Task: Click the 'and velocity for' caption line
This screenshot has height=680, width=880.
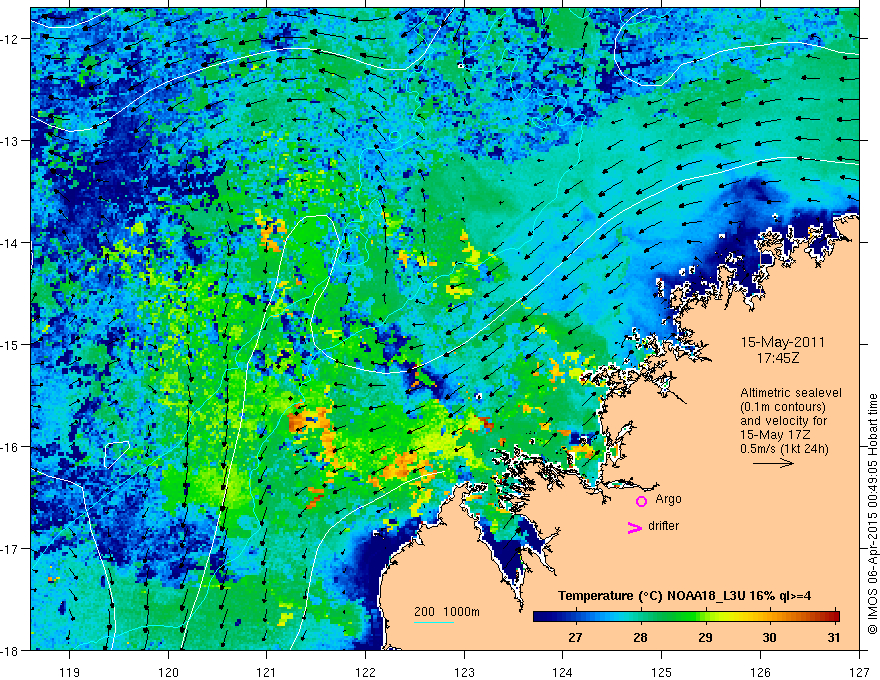Action: point(783,421)
